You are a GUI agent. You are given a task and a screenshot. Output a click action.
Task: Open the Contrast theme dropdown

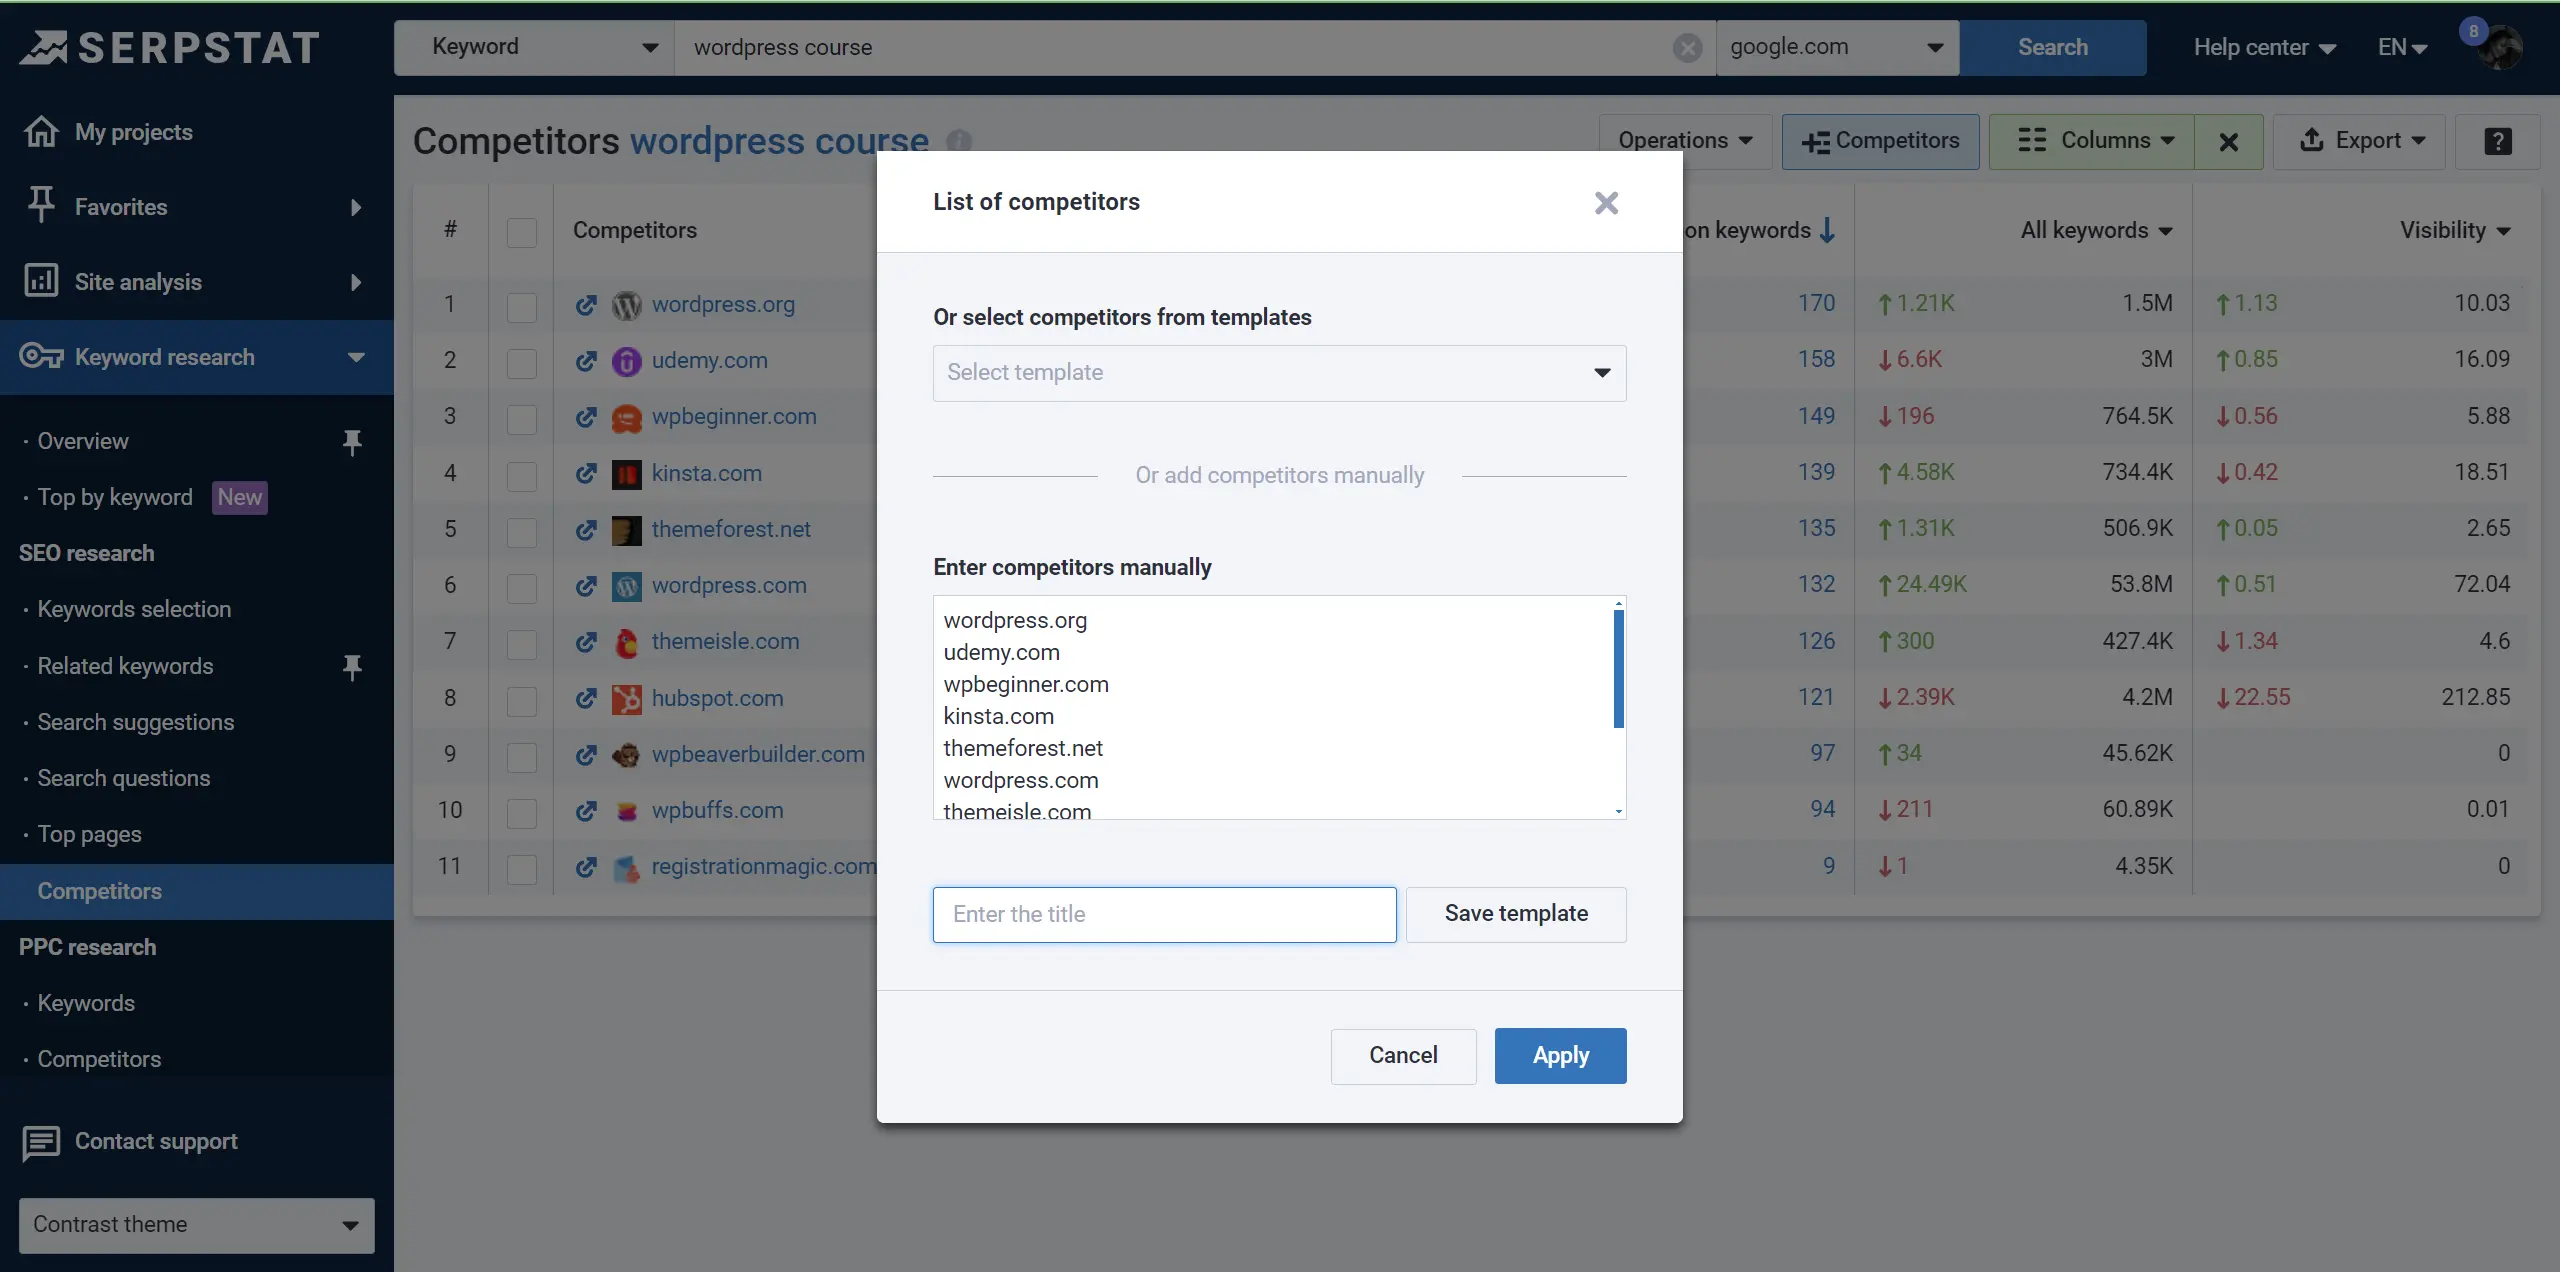196,1225
